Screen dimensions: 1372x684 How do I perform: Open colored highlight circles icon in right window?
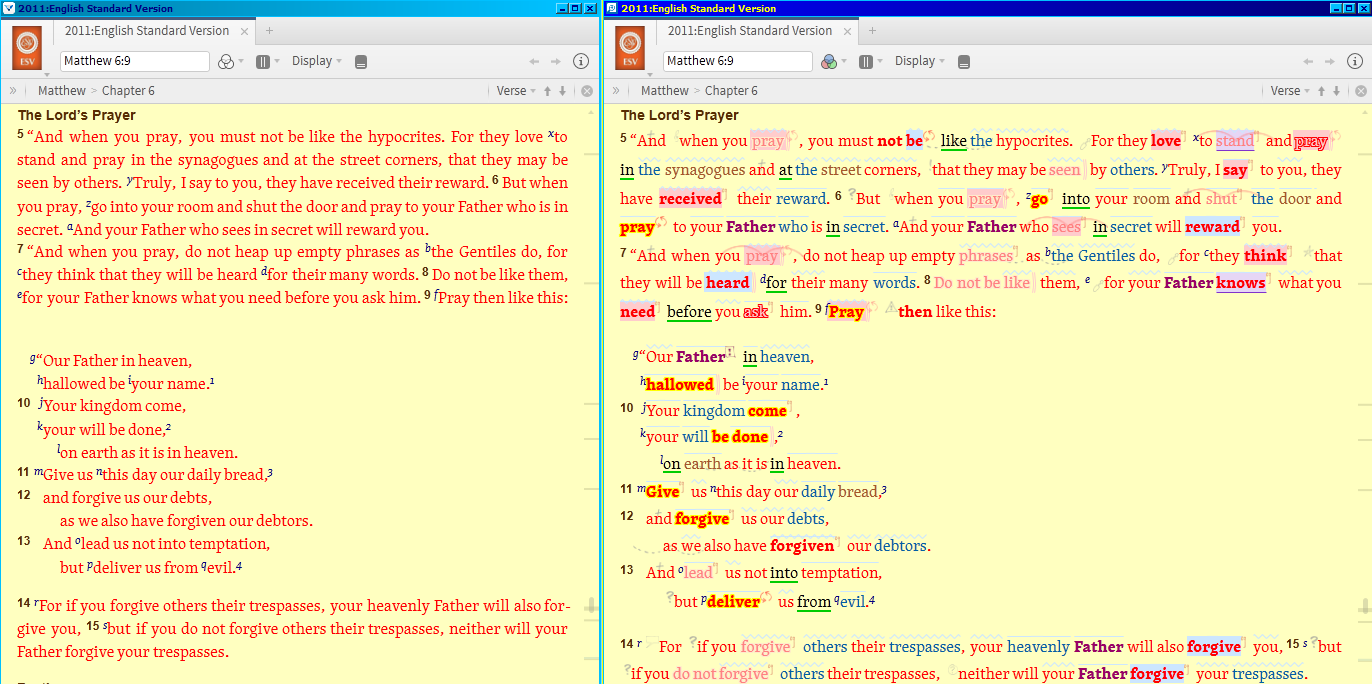coord(828,61)
